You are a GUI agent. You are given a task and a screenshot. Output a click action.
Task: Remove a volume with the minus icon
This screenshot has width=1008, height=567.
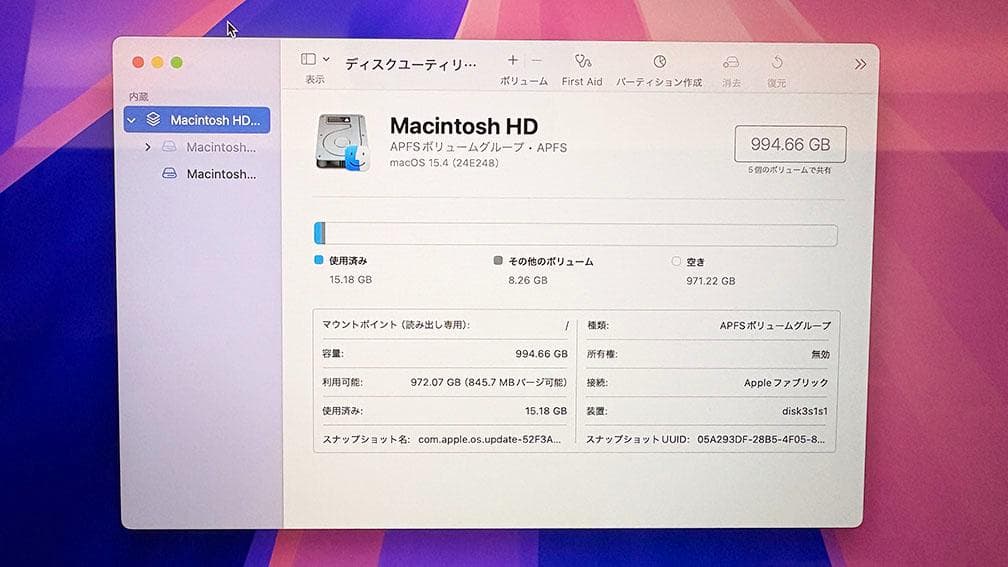537,60
